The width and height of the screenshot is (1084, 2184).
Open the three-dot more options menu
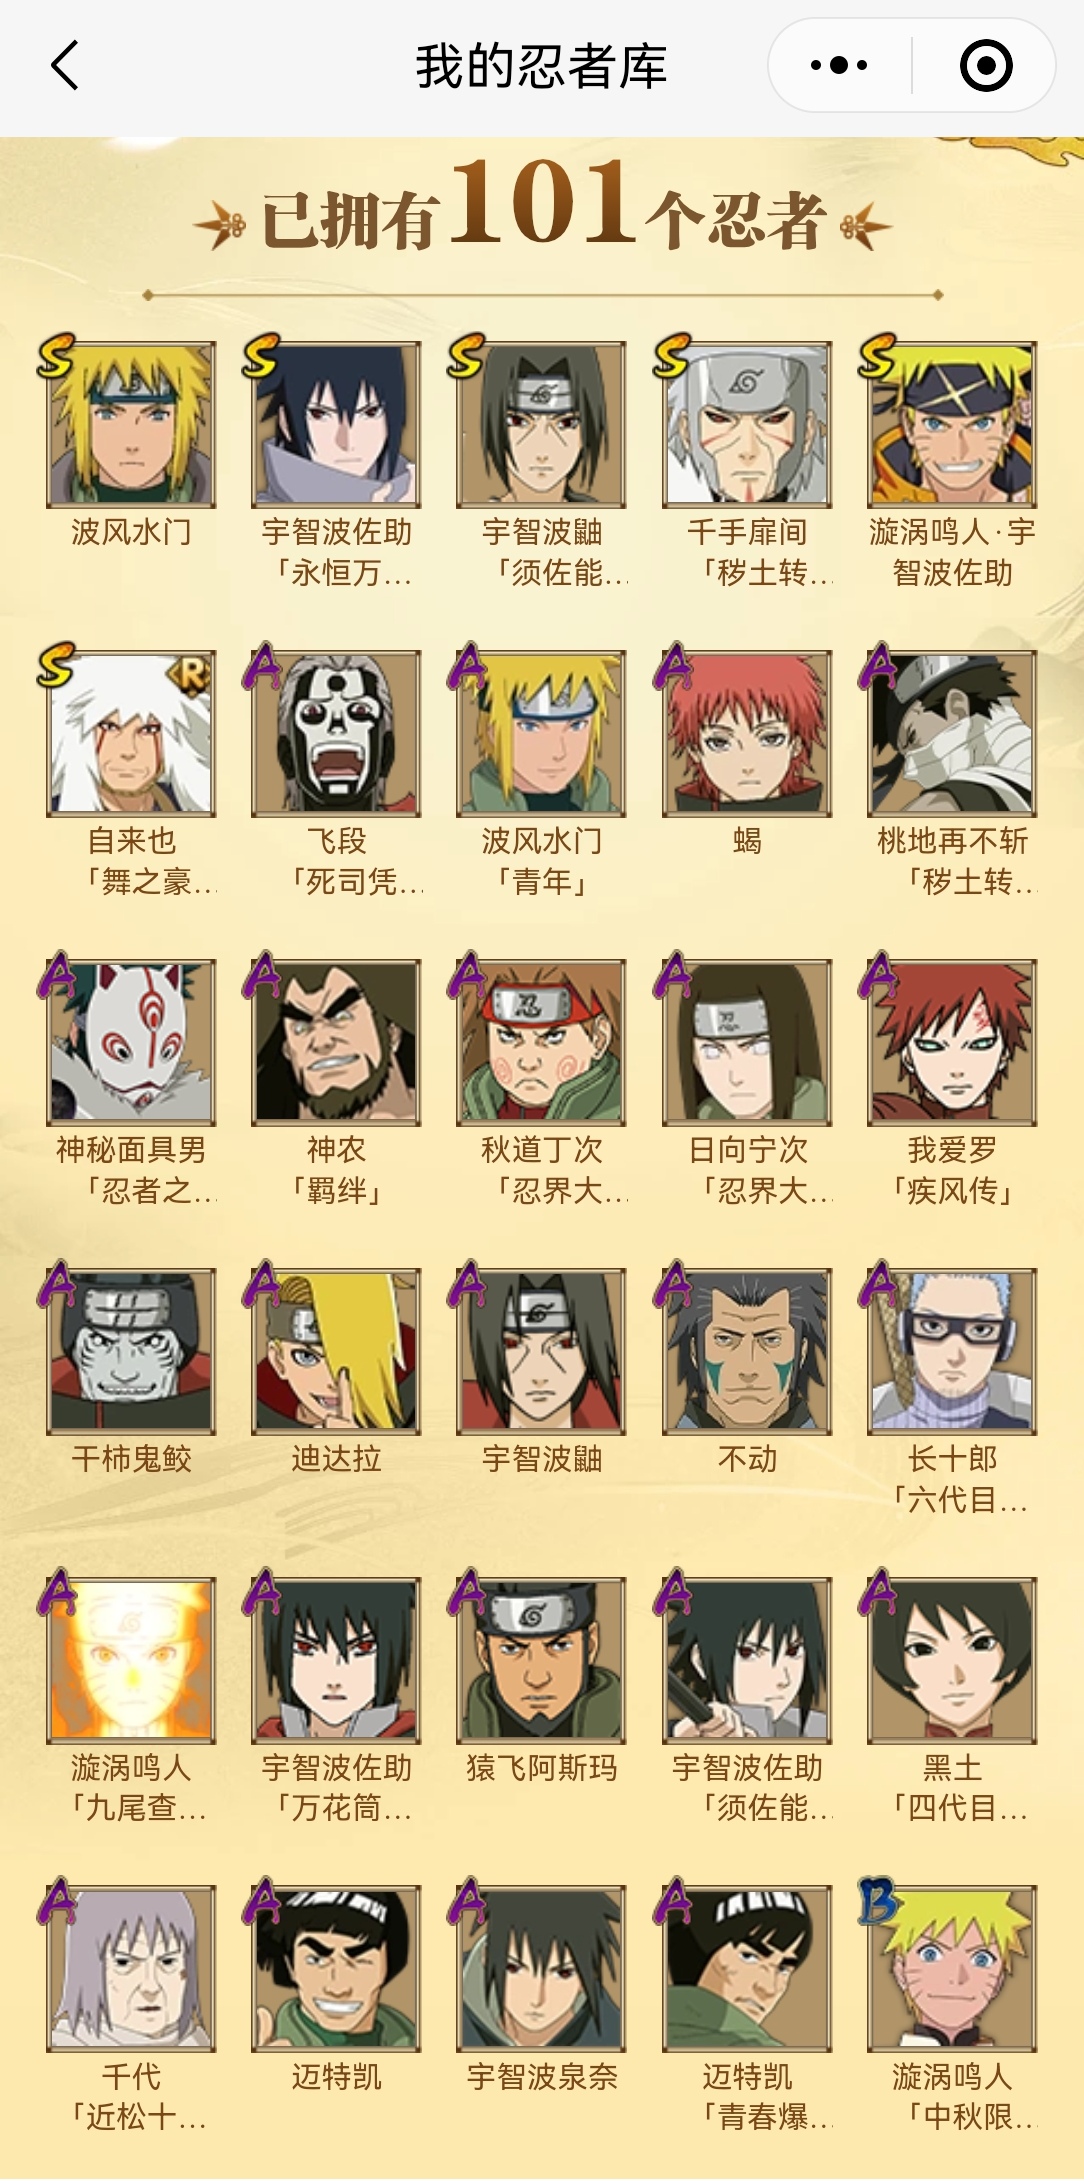coord(839,66)
